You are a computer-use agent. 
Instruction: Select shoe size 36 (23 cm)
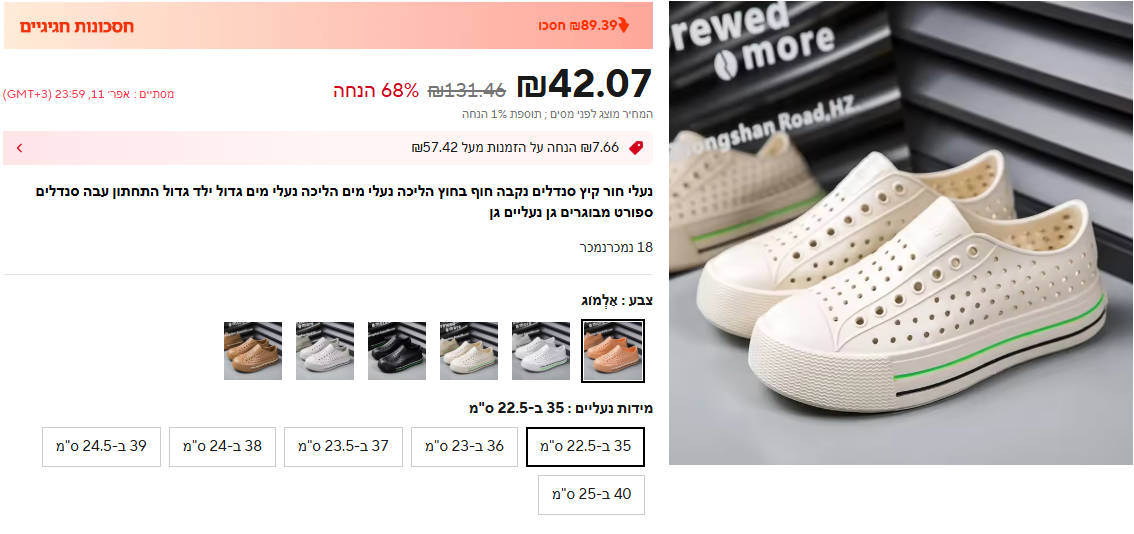pos(464,446)
